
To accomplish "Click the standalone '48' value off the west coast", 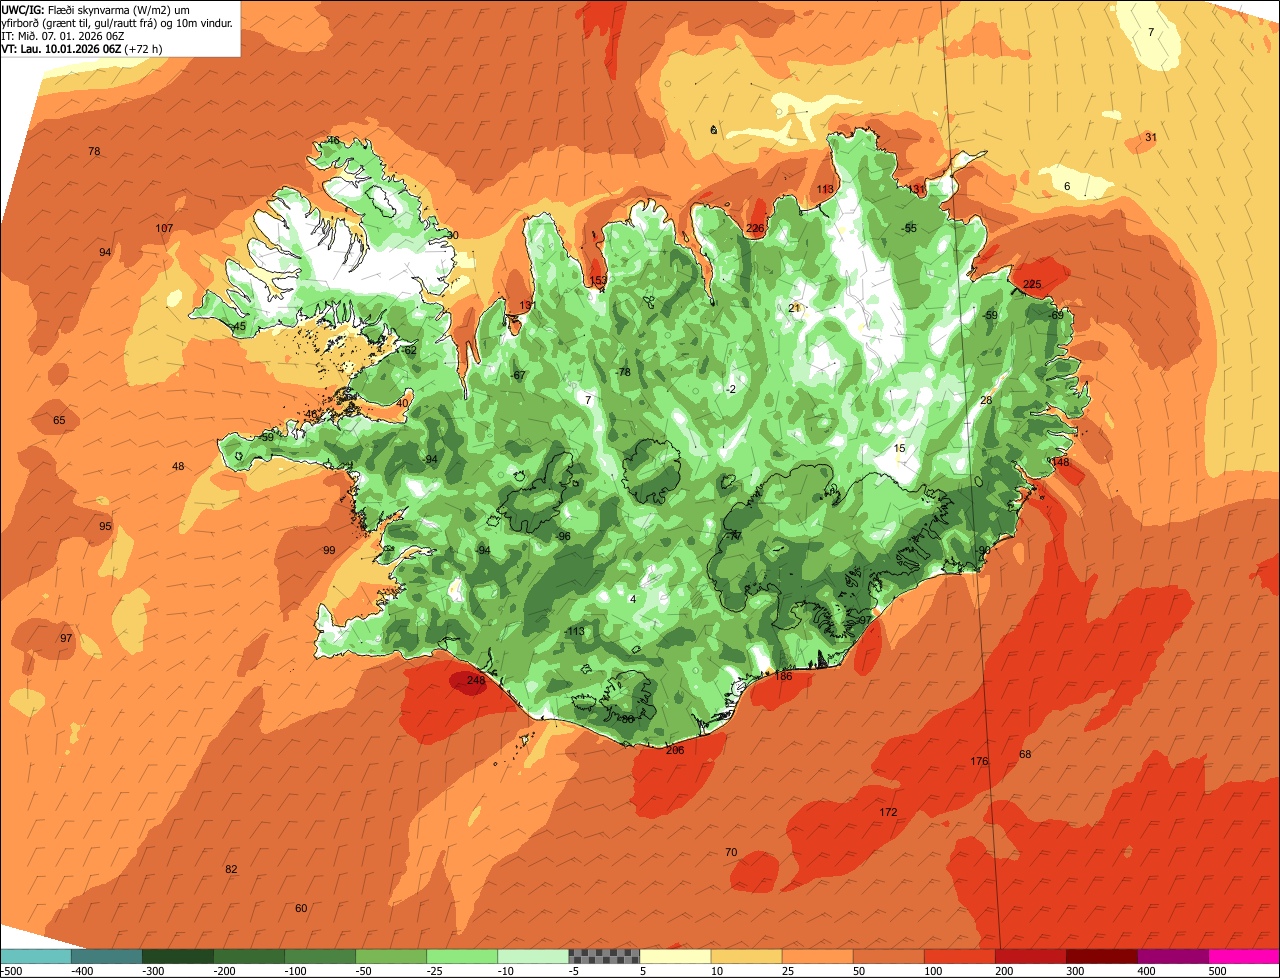I will coord(178,467).
